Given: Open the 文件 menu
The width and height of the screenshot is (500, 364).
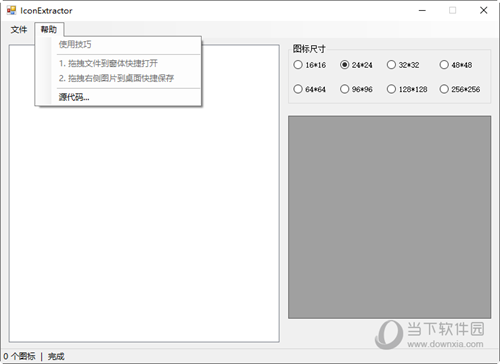Looking at the screenshot, I should pos(19,30).
